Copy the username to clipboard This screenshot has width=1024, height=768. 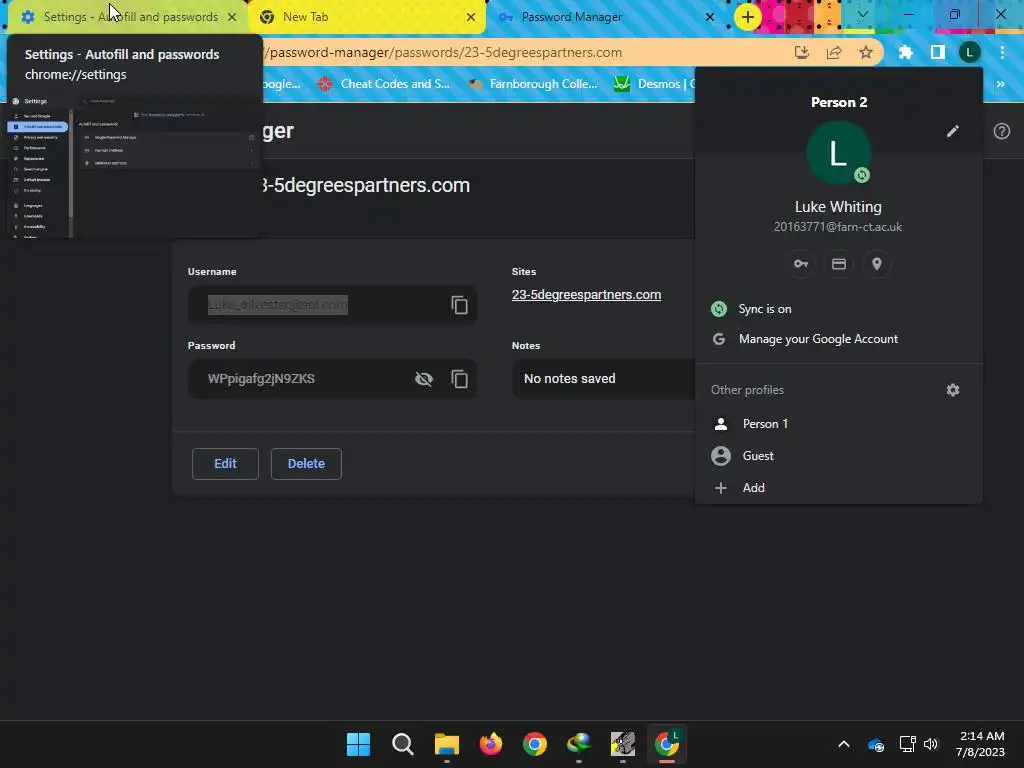[x=459, y=305]
